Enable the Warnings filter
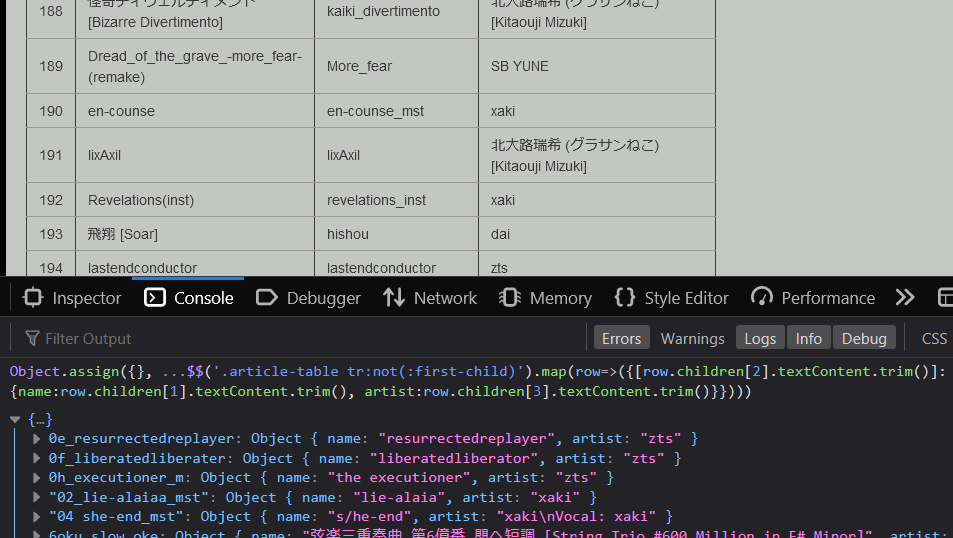This screenshot has height=538, width=953. (x=692, y=339)
